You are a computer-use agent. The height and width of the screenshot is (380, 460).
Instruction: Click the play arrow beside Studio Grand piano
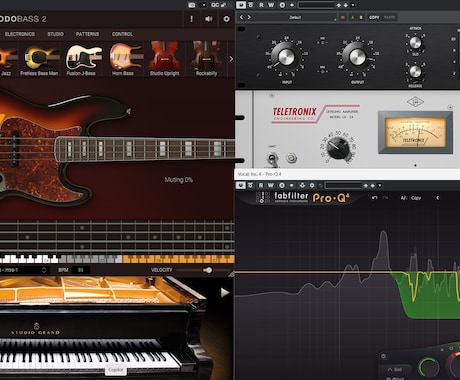(225, 293)
